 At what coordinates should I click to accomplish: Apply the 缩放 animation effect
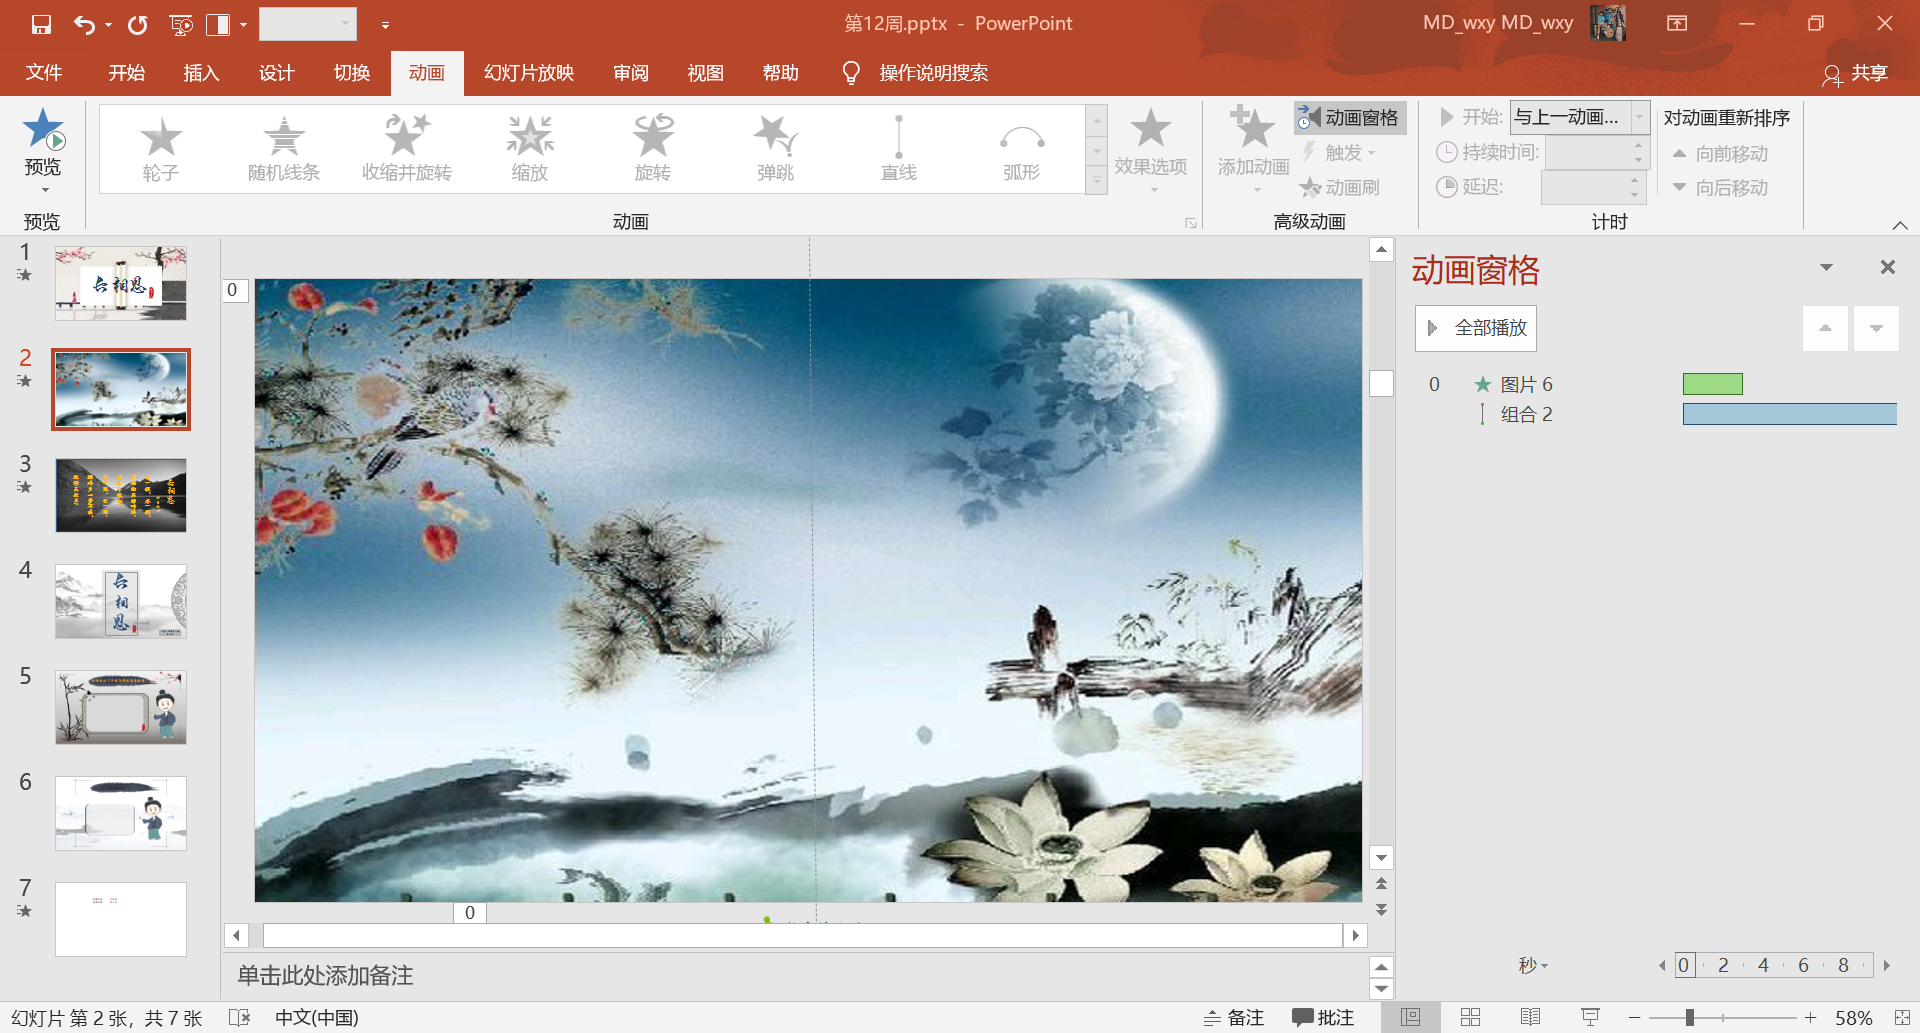pyautogui.click(x=530, y=149)
